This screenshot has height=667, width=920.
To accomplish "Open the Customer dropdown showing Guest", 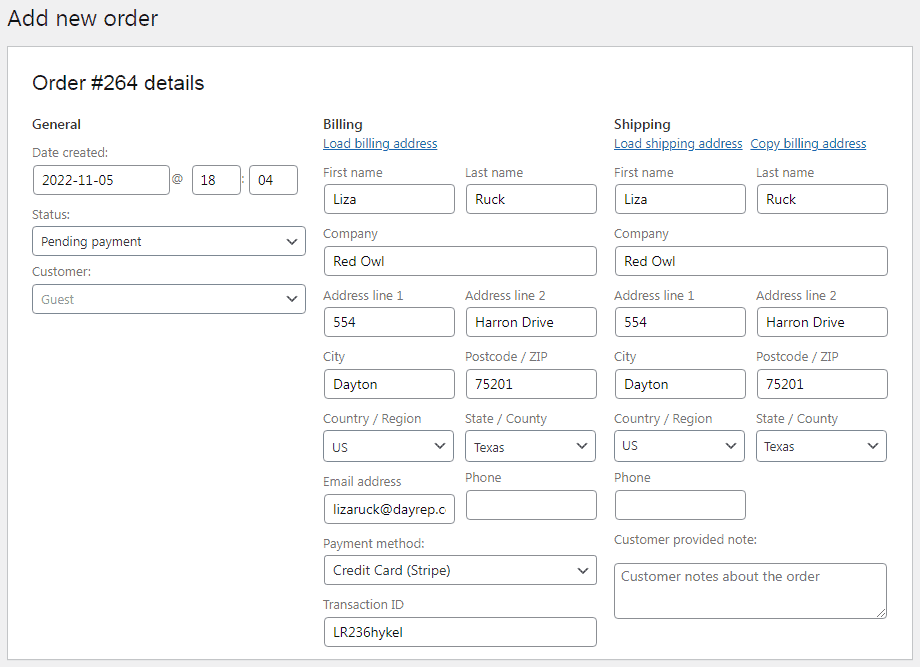I will click(168, 299).
